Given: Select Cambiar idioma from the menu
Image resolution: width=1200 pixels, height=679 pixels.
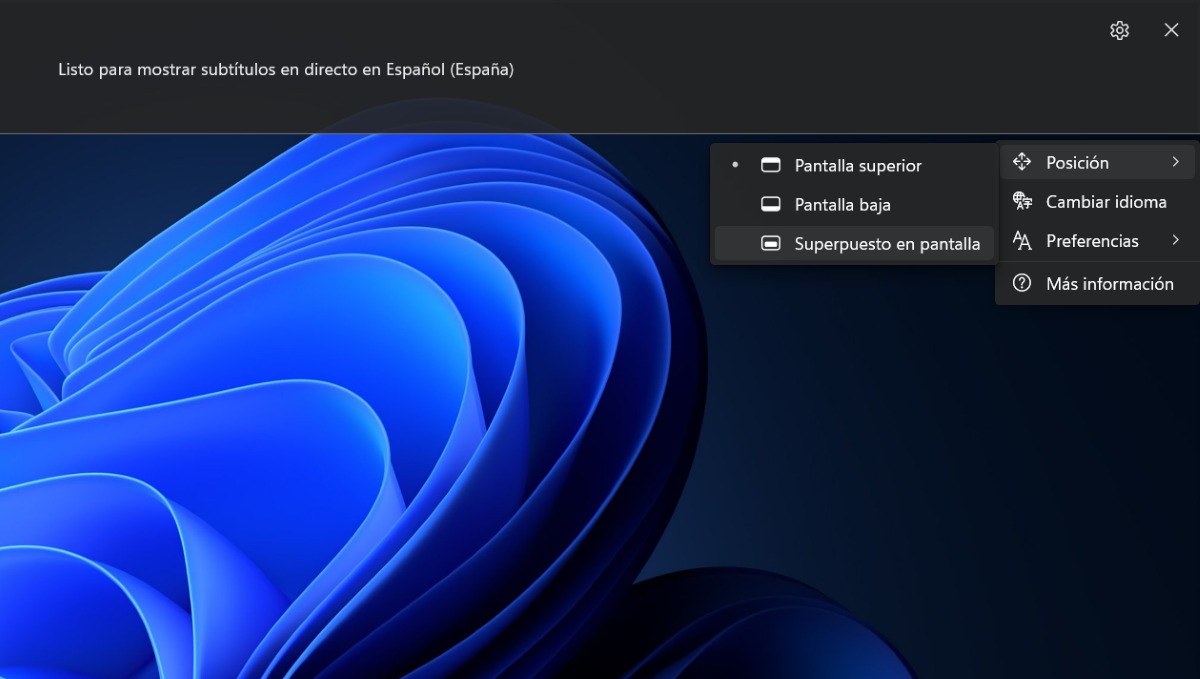Looking at the screenshot, I should coord(1097,202).
